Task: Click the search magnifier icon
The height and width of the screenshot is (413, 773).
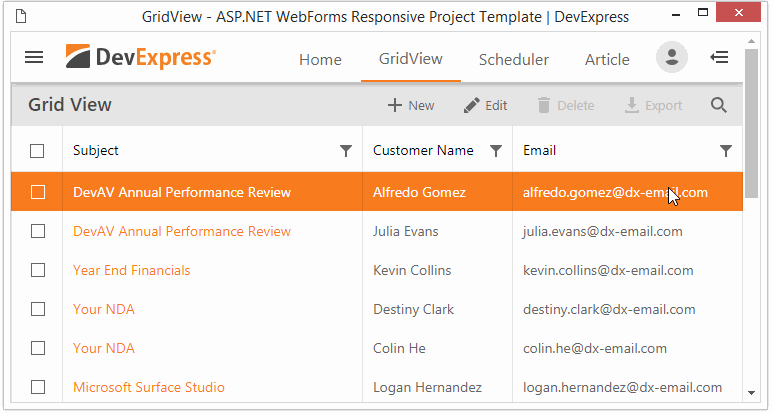Action: click(x=718, y=105)
